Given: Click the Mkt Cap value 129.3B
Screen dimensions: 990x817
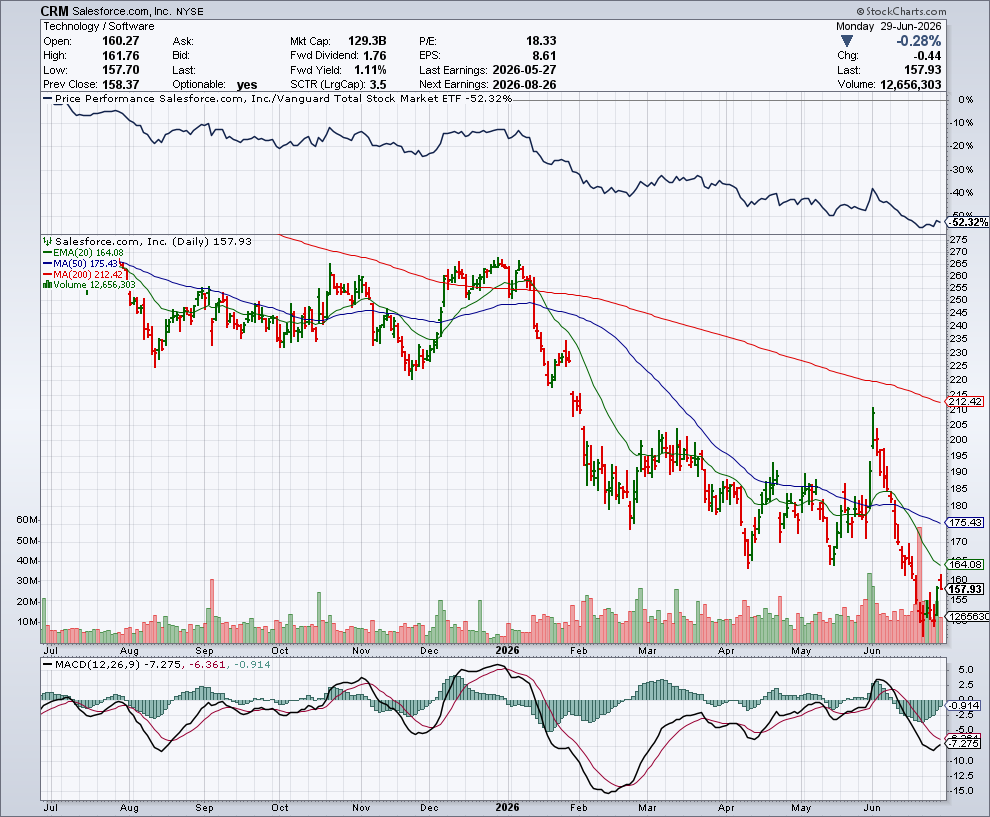Looking at the screenshot, I should coord(367,41).
